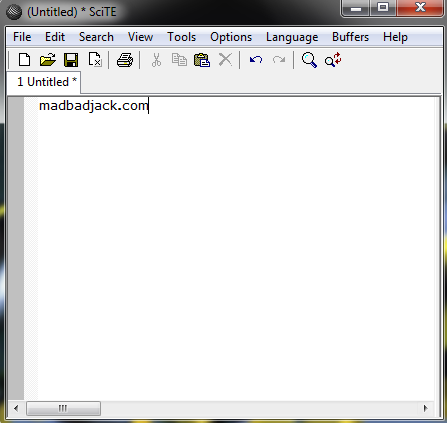Open the Options menu
This screenshot has height=423, width=447.
[231, 37]
